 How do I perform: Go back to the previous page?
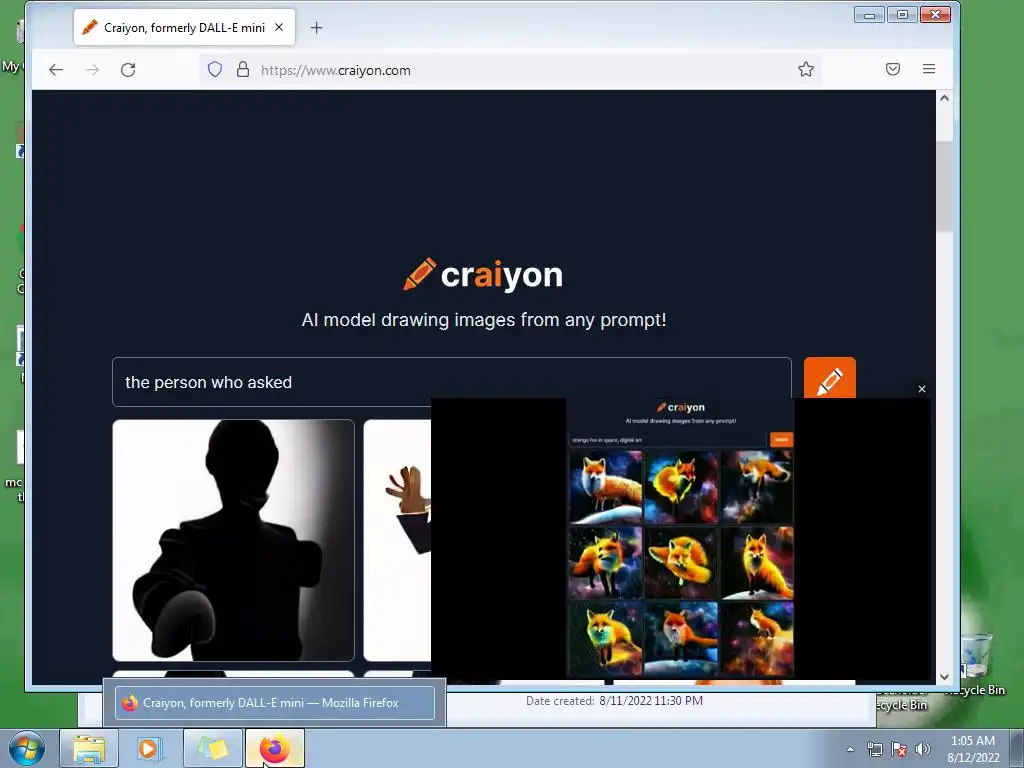(x=56, y=70)
